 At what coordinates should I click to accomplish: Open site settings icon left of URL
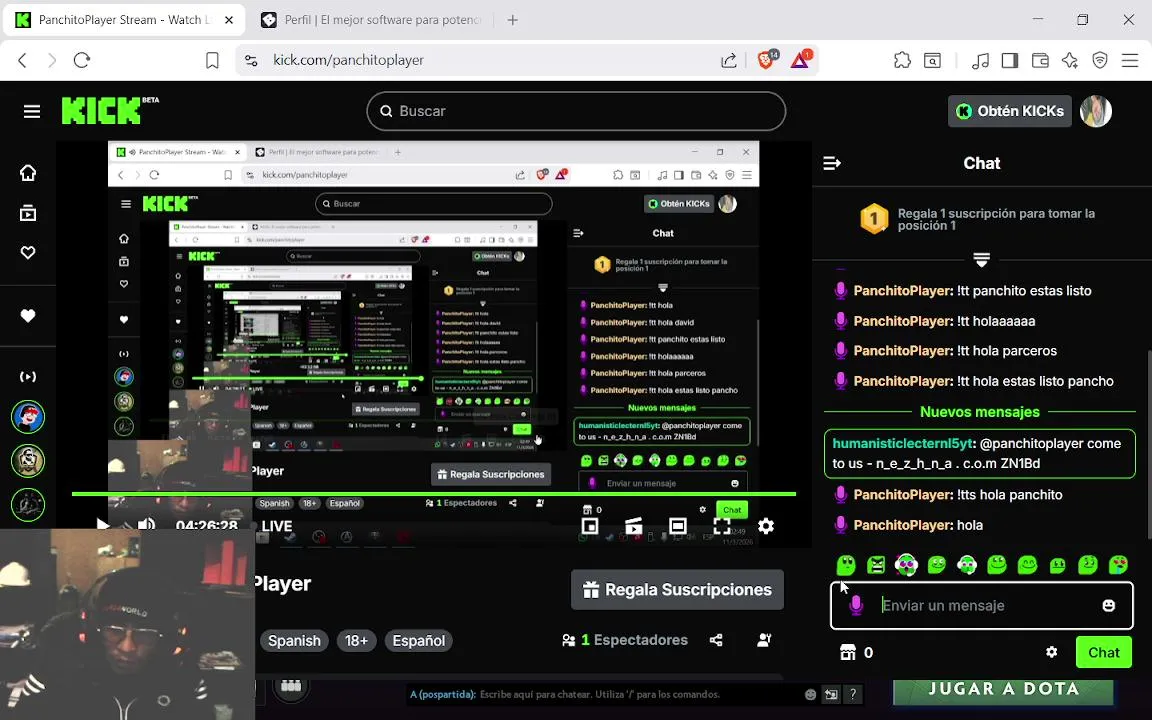pos(251,60)
